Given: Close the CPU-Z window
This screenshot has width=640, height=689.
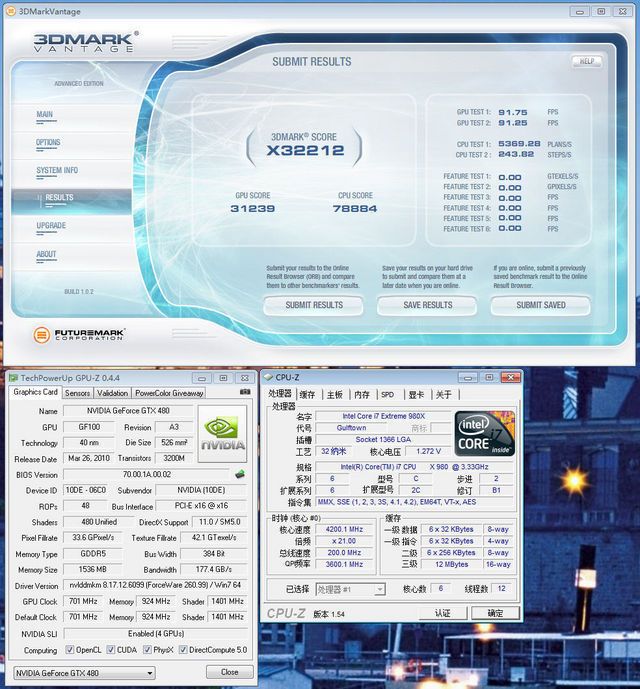Looking at the screenshot, I should [x=510, y=377].
